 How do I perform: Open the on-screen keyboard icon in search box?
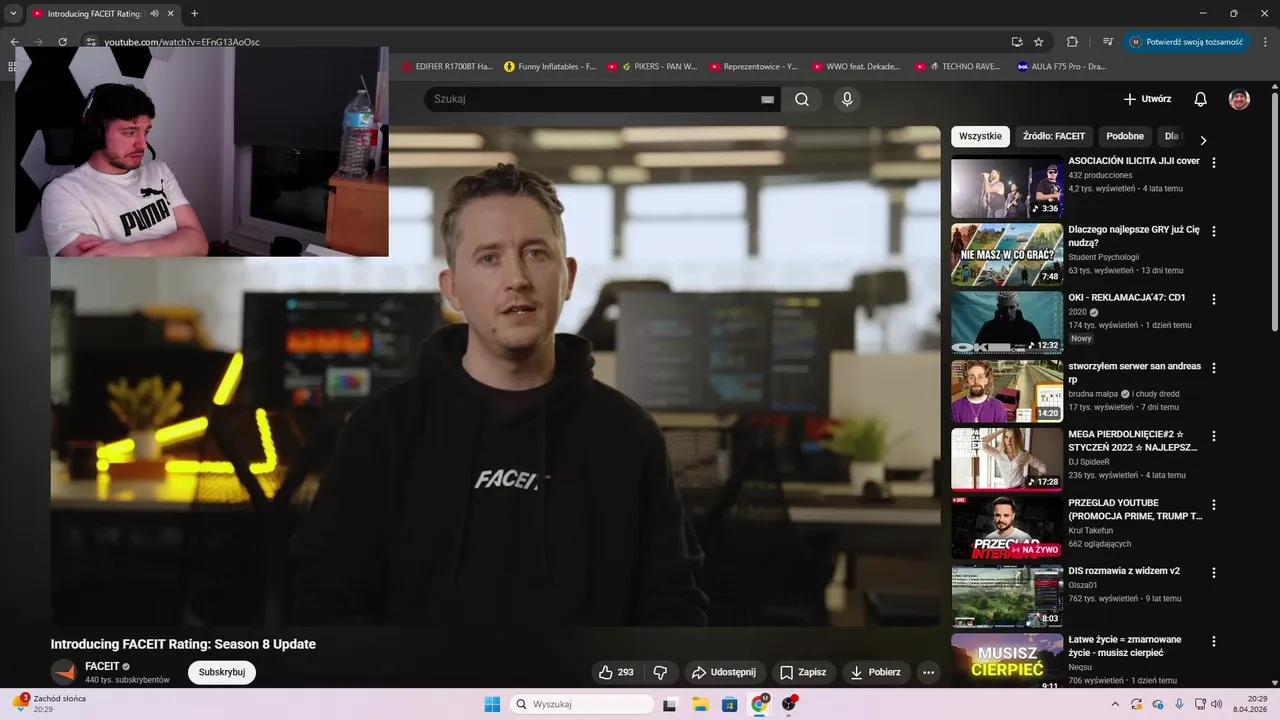(767, 99)
